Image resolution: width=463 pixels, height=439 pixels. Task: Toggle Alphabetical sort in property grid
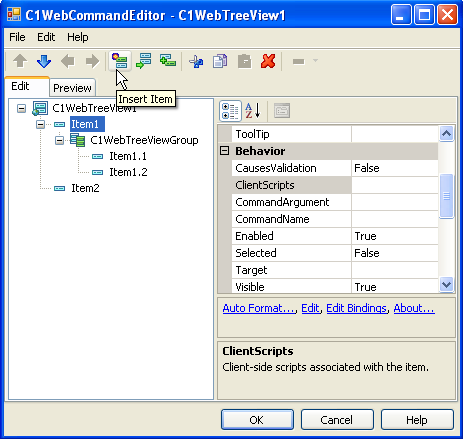point(252,111)
